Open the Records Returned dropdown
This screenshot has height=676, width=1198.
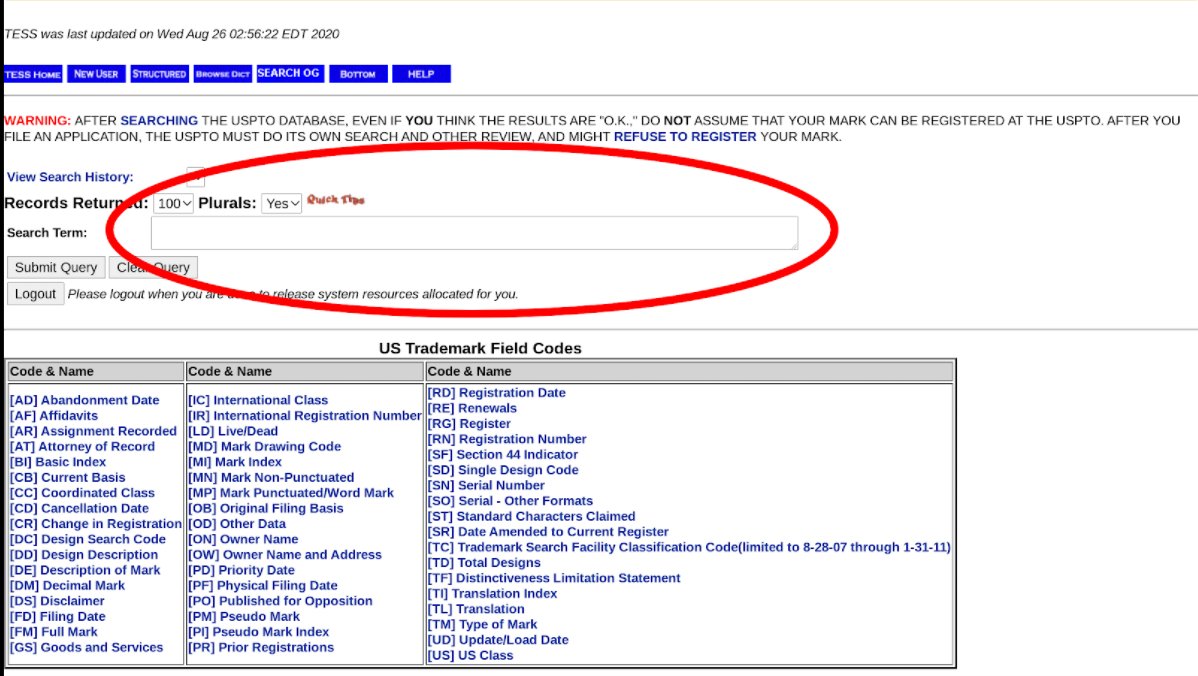coord(173,203)
